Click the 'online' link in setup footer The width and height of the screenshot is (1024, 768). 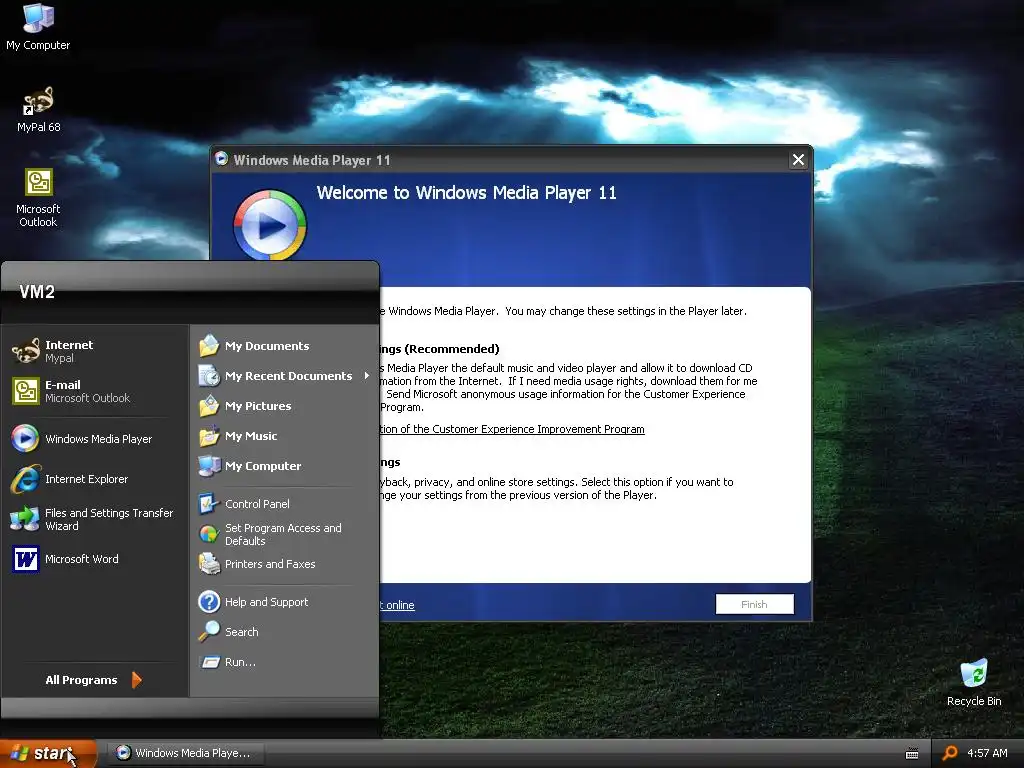(397, 605)
